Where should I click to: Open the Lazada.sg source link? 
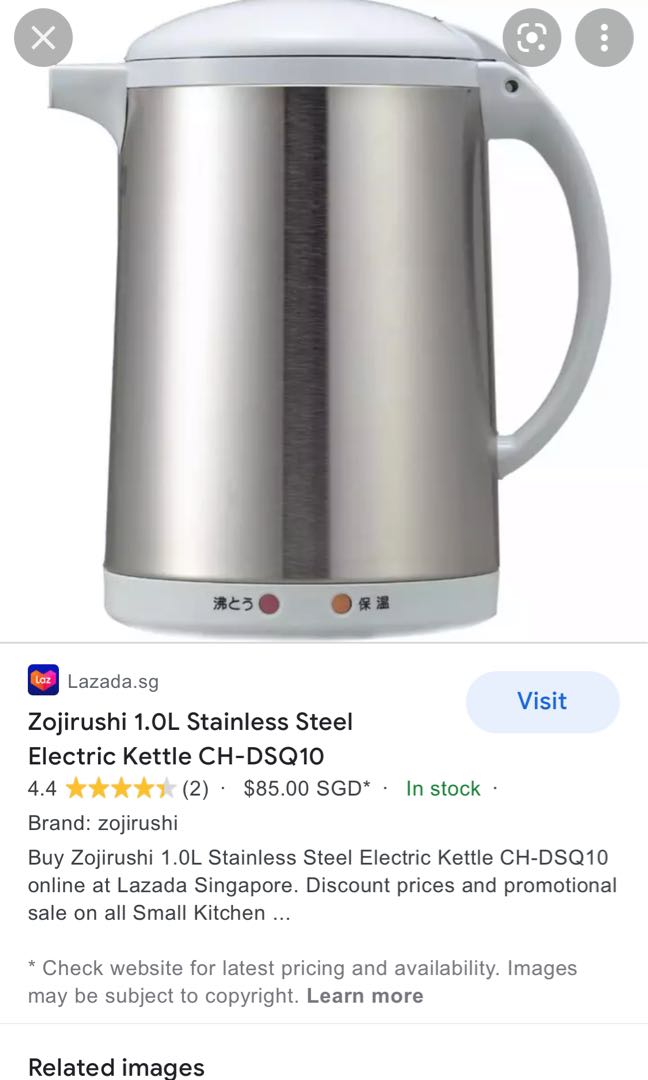113,681
